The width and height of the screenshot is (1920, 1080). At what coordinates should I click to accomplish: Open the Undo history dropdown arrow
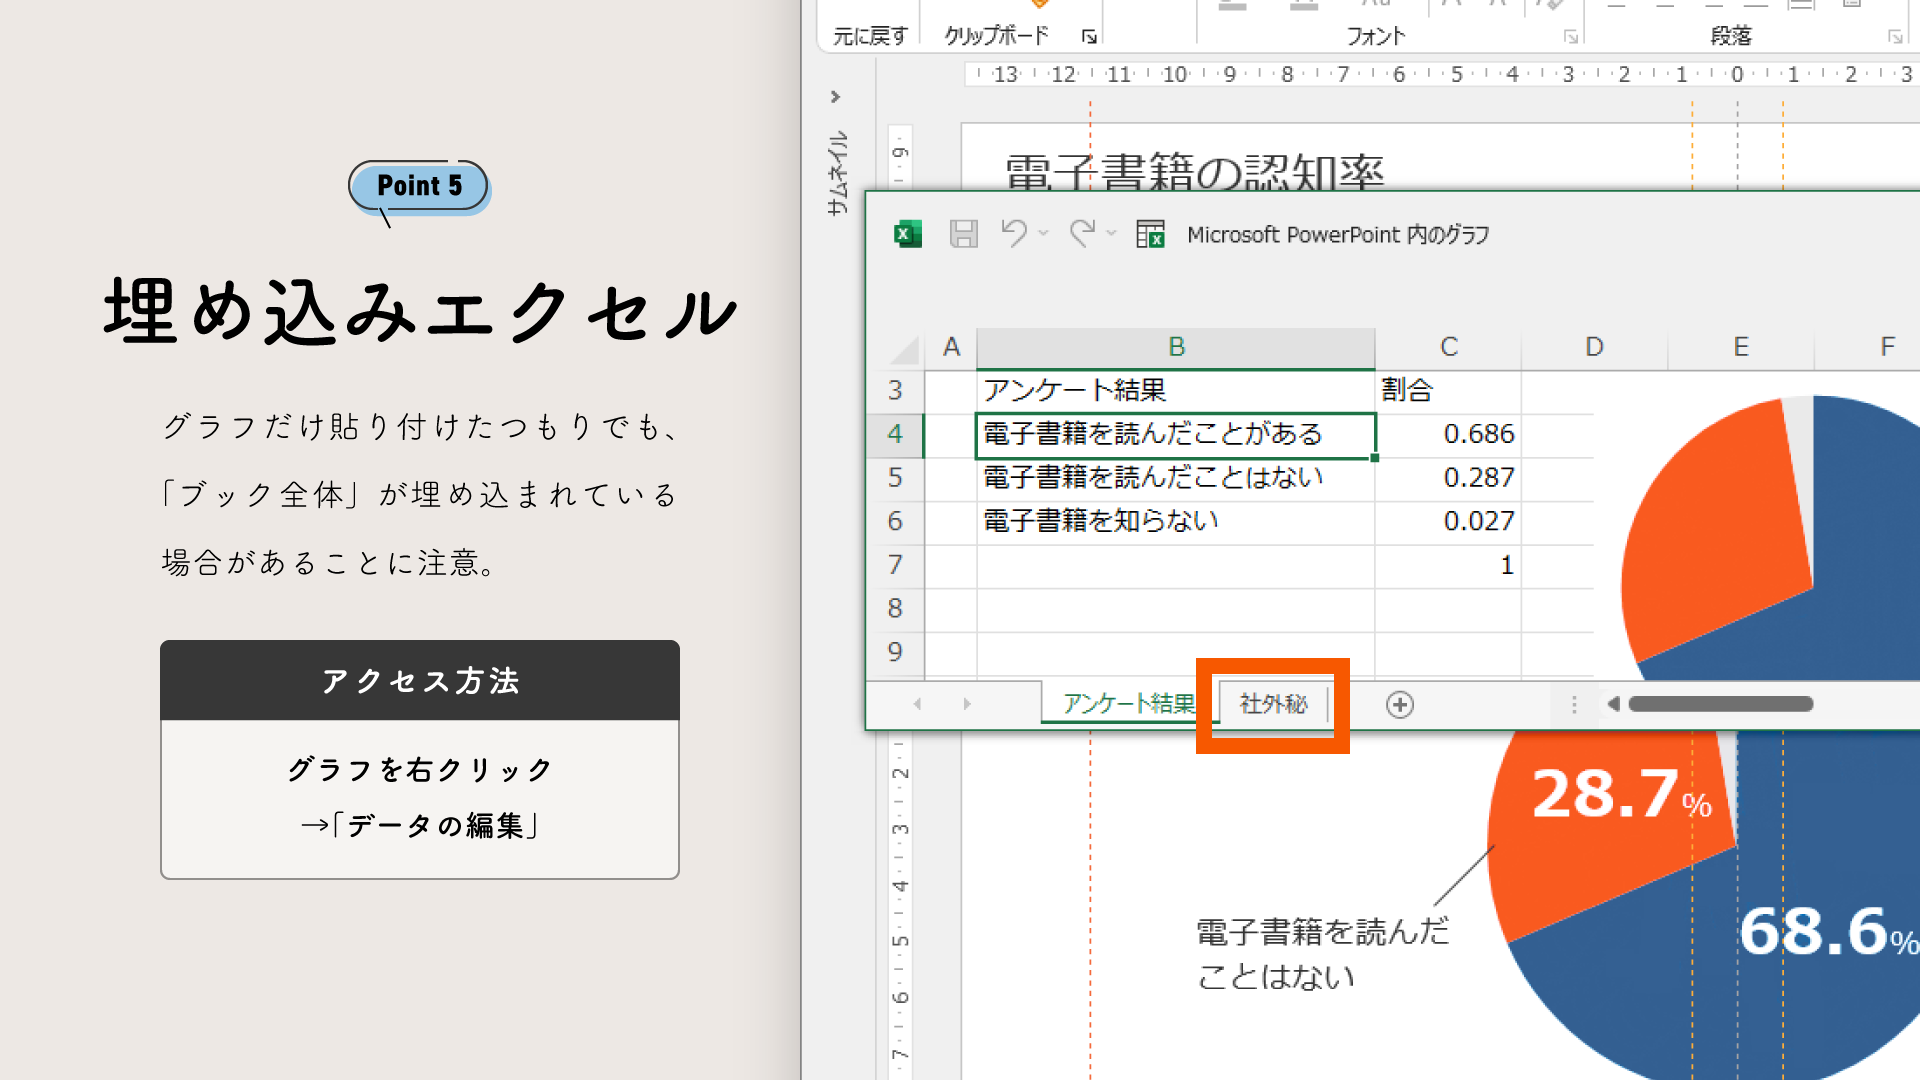click(x=1043, y=234)
